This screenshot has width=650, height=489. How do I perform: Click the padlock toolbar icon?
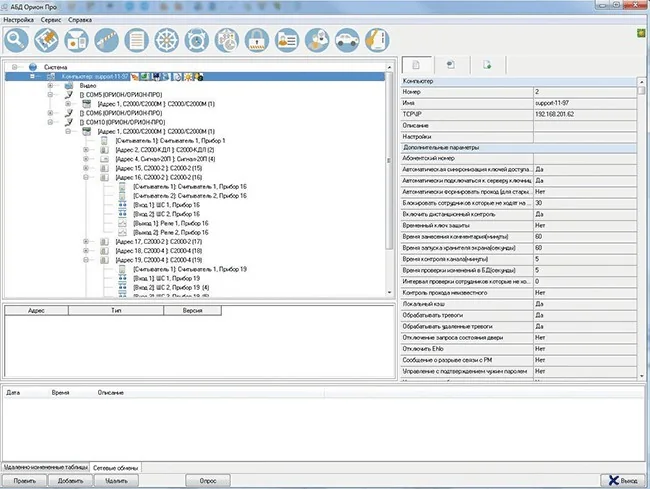257,40
